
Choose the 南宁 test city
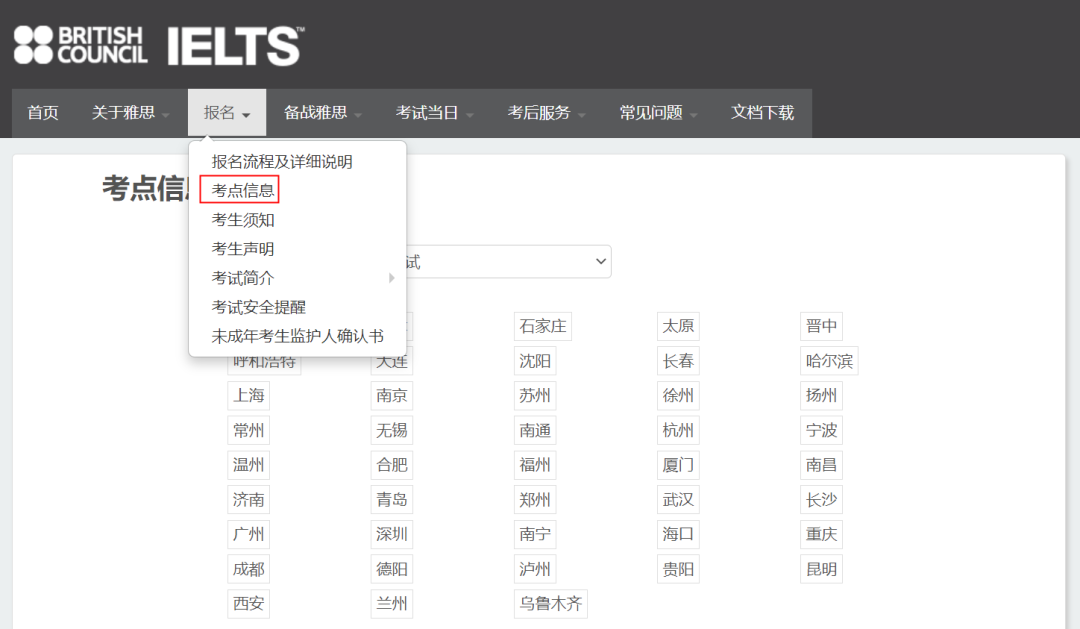pos(534,535)
